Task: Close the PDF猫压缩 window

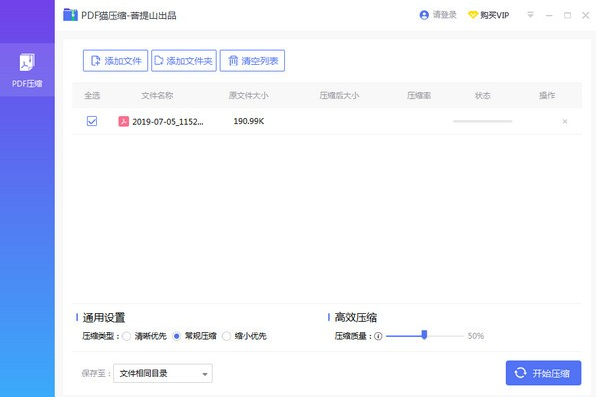Action: pos(586,15)
